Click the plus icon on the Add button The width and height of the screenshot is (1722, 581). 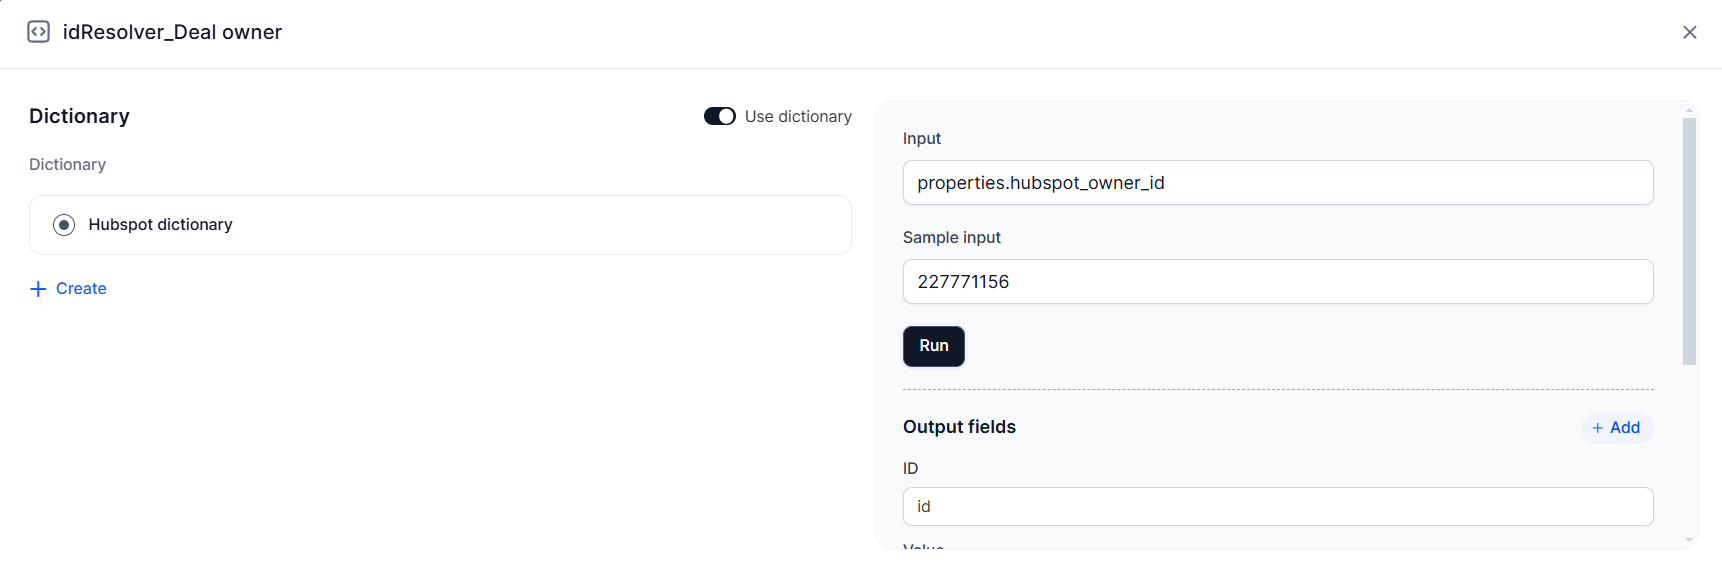pyautogui.click(x=1599, y=427)
